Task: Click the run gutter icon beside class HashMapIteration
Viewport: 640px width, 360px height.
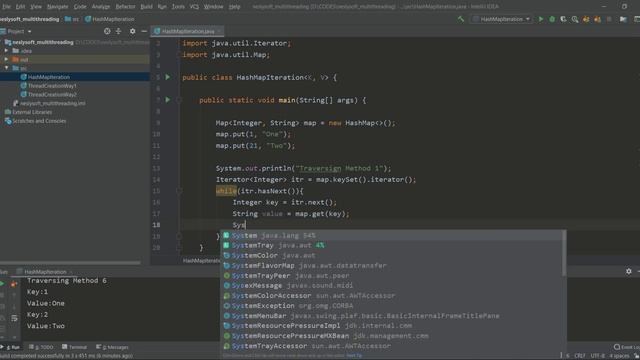Action: (x=167, y=77)
